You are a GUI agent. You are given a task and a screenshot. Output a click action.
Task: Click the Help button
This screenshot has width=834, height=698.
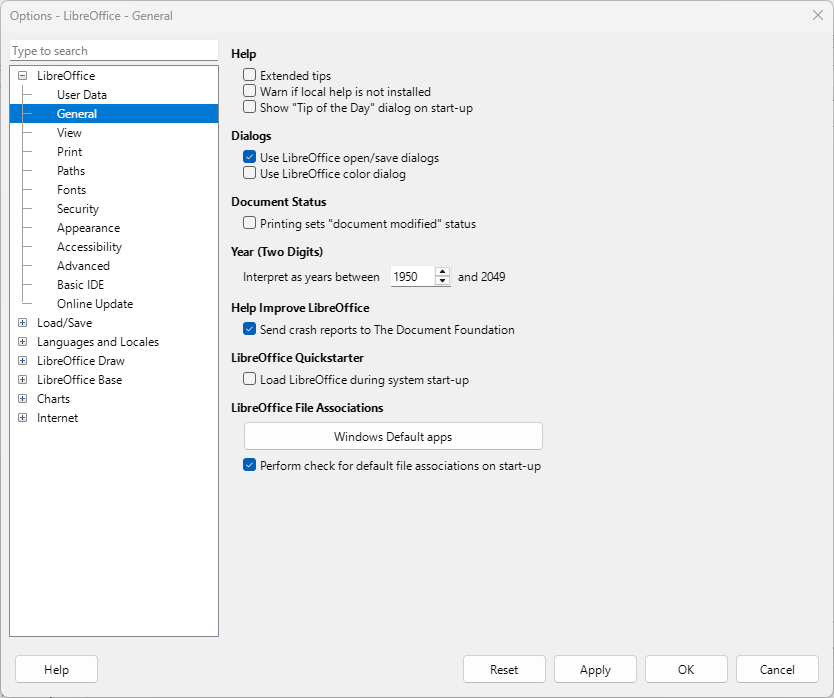click(56, 669)
